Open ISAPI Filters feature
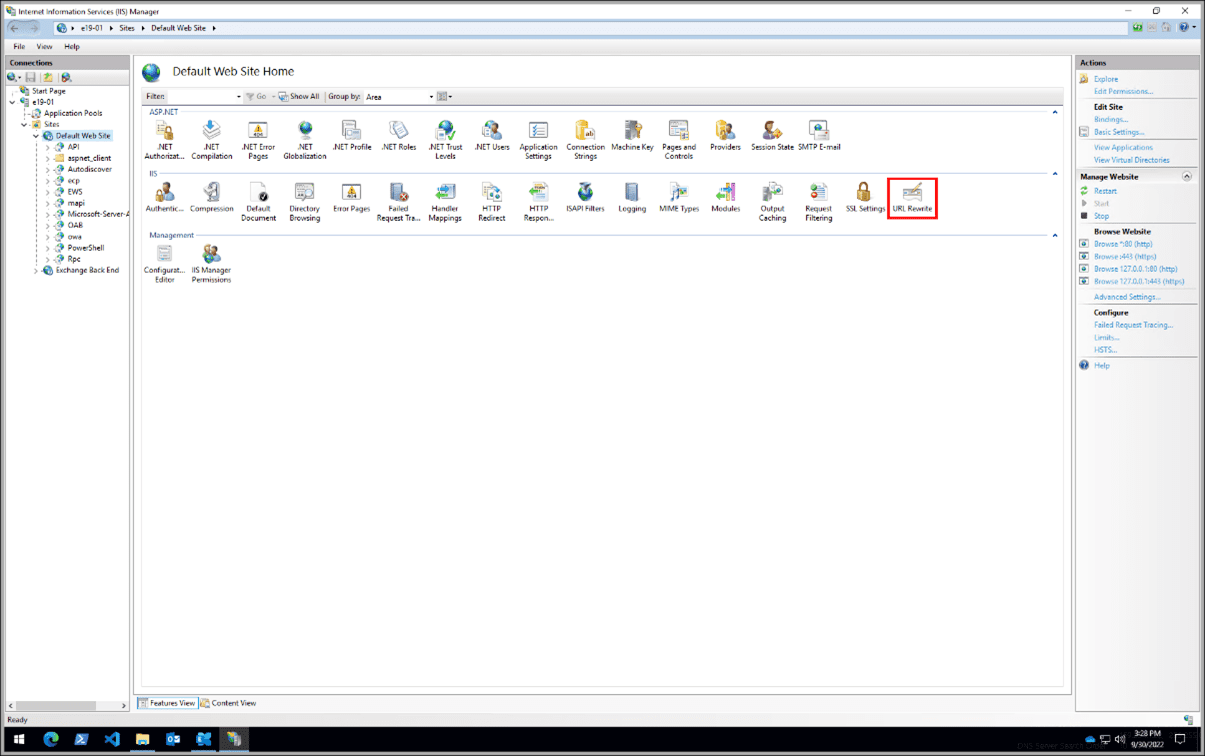Viewport: 1205px width, 756px height. [x=585, y=198]
